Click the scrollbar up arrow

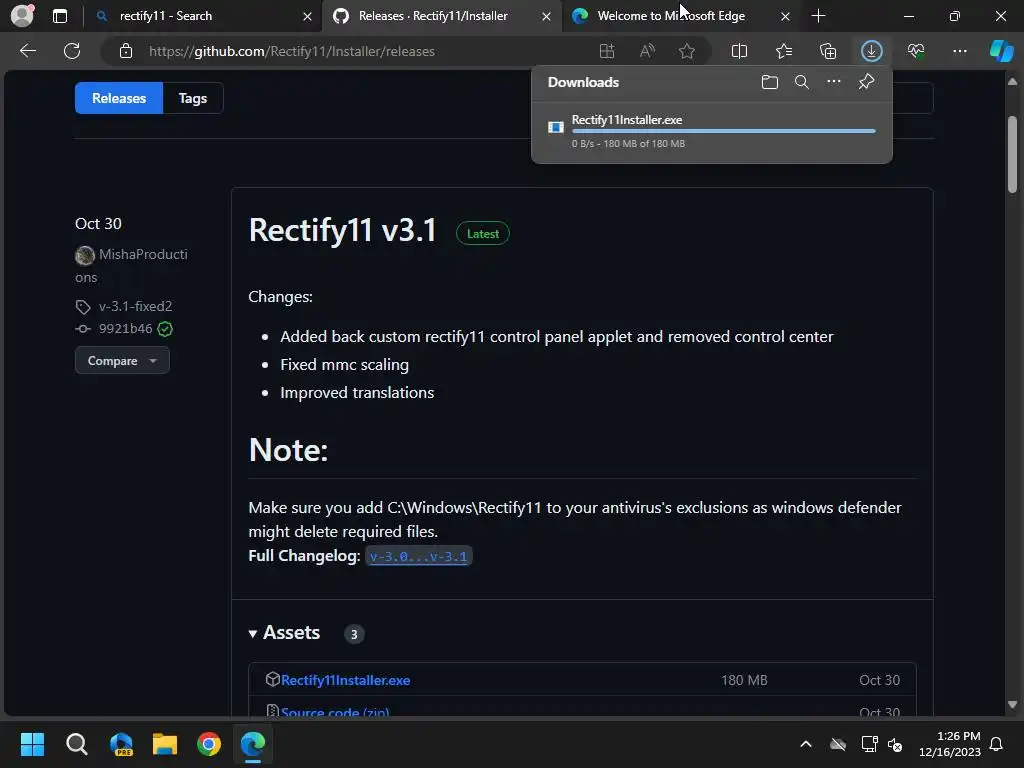click(1012, 81)
